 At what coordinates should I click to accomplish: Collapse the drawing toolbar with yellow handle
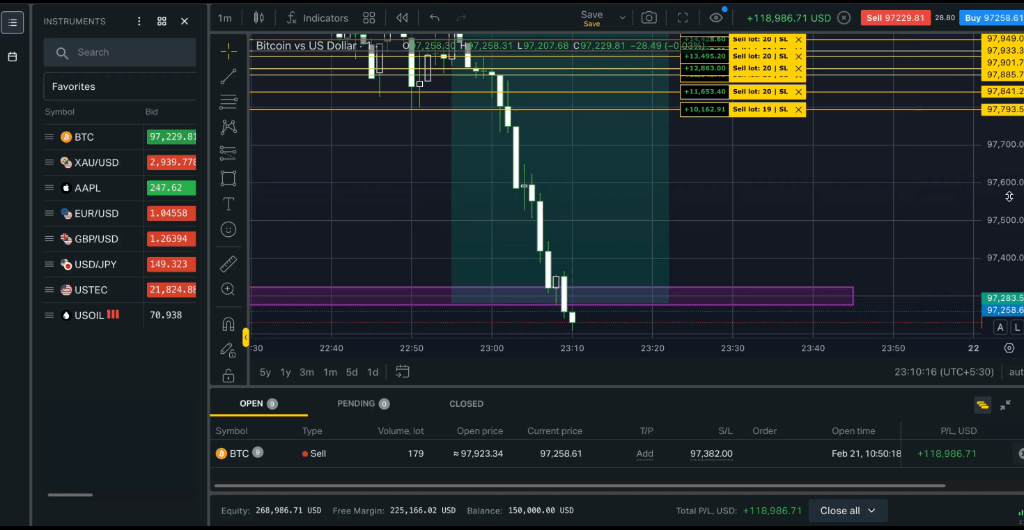[246, 337]
